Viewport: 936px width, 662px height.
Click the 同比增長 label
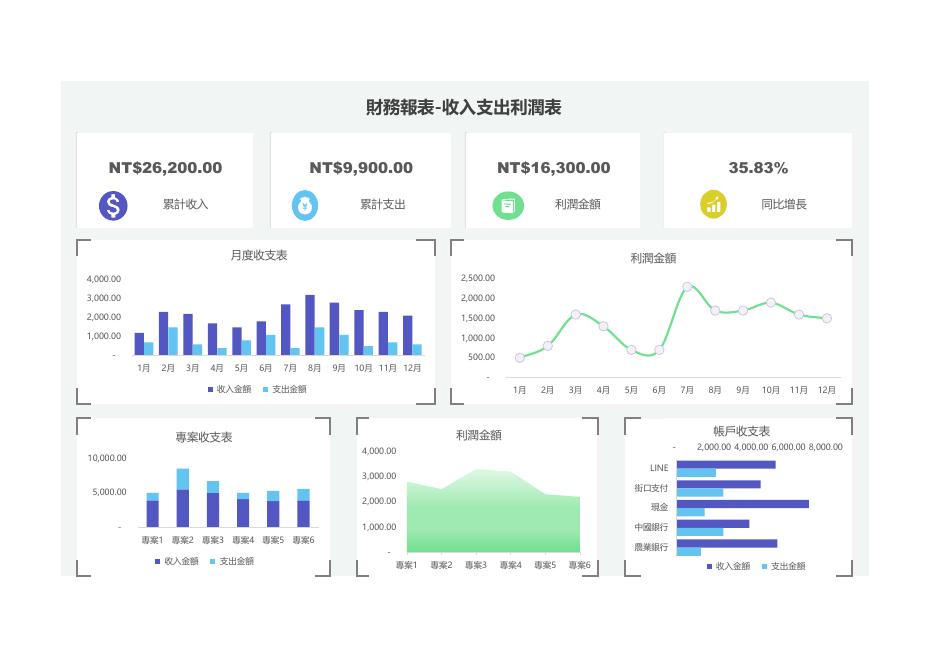point(784,204)
